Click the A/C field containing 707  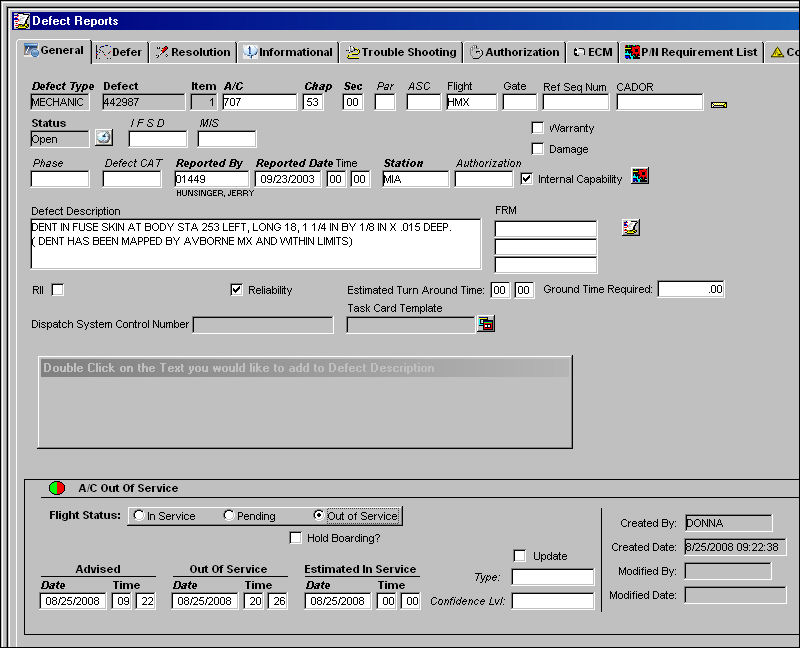coord(260,102)
